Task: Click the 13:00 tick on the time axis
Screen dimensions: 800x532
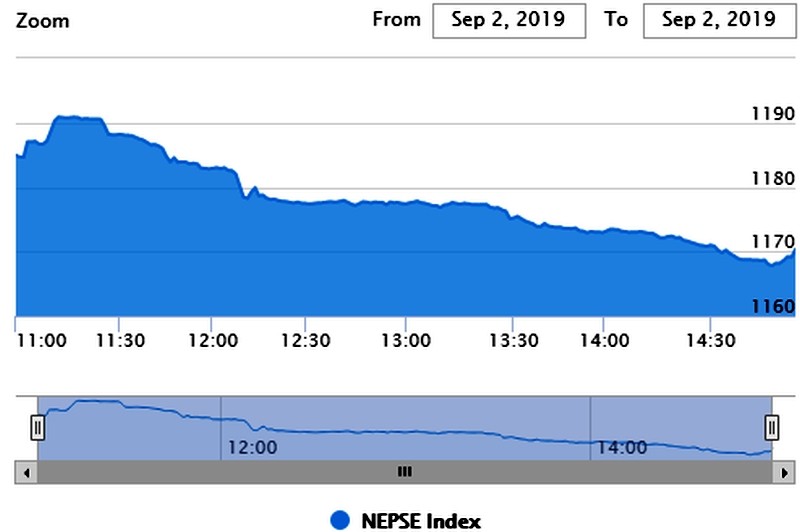Action: pos(405,340)
